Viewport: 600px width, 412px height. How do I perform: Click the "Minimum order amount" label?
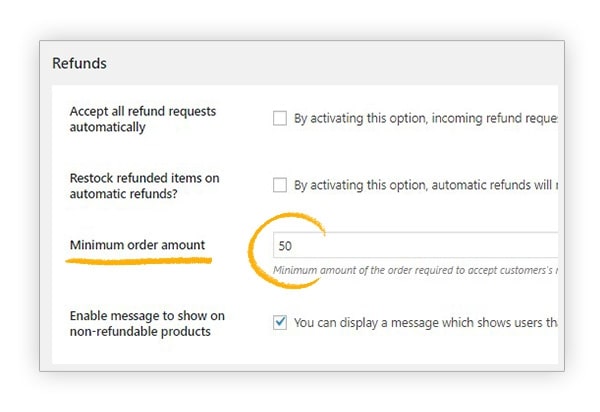click(x=137, y=245)
